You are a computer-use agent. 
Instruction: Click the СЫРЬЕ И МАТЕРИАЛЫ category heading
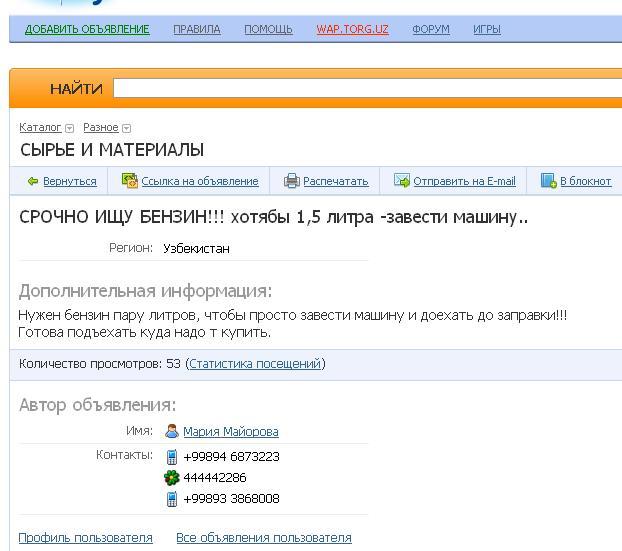click(112, 150)
